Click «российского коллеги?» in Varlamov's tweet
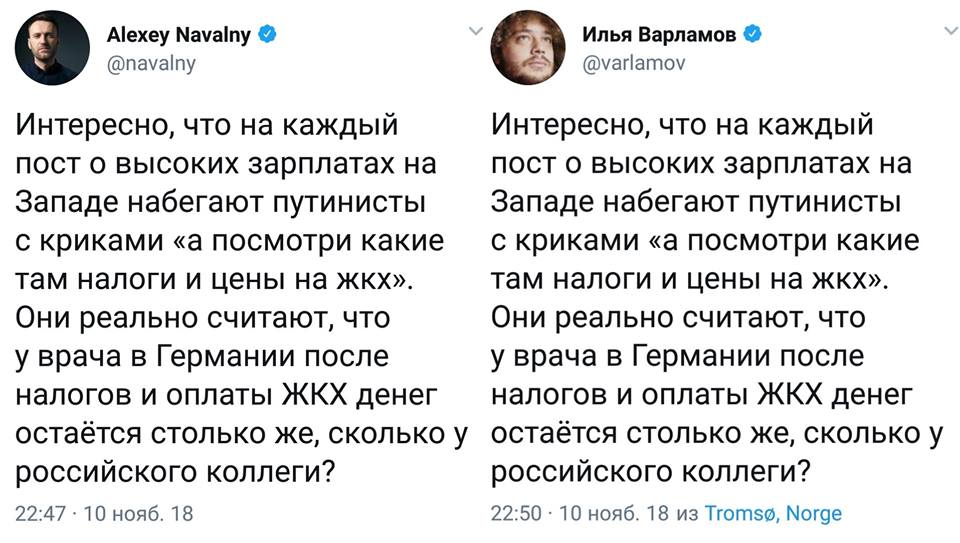The image size is (960, 543). 652,472
